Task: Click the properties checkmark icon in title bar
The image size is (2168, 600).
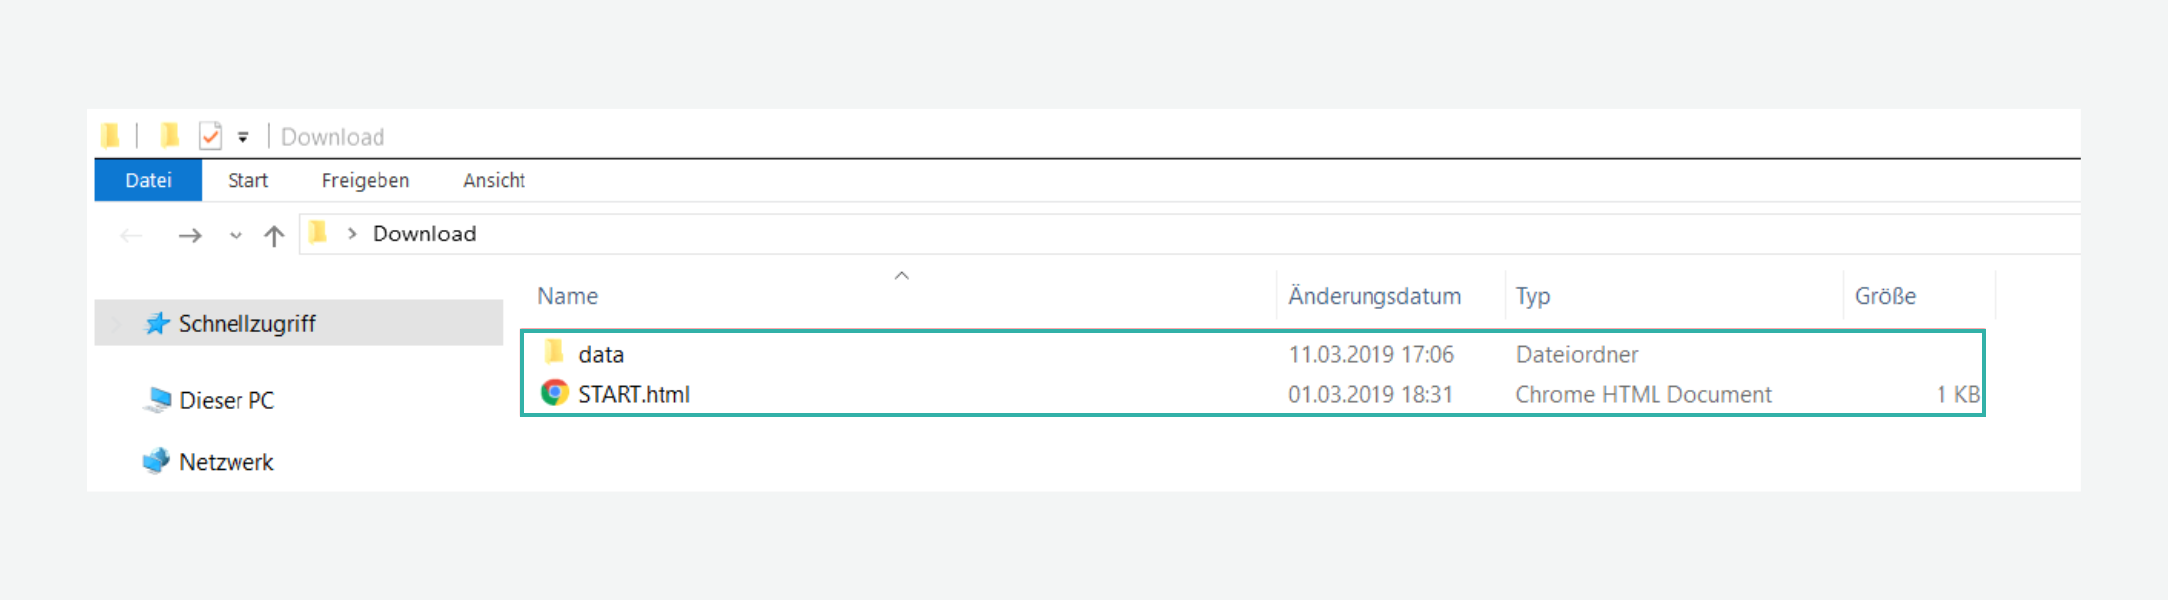Action: click(210, 136)
